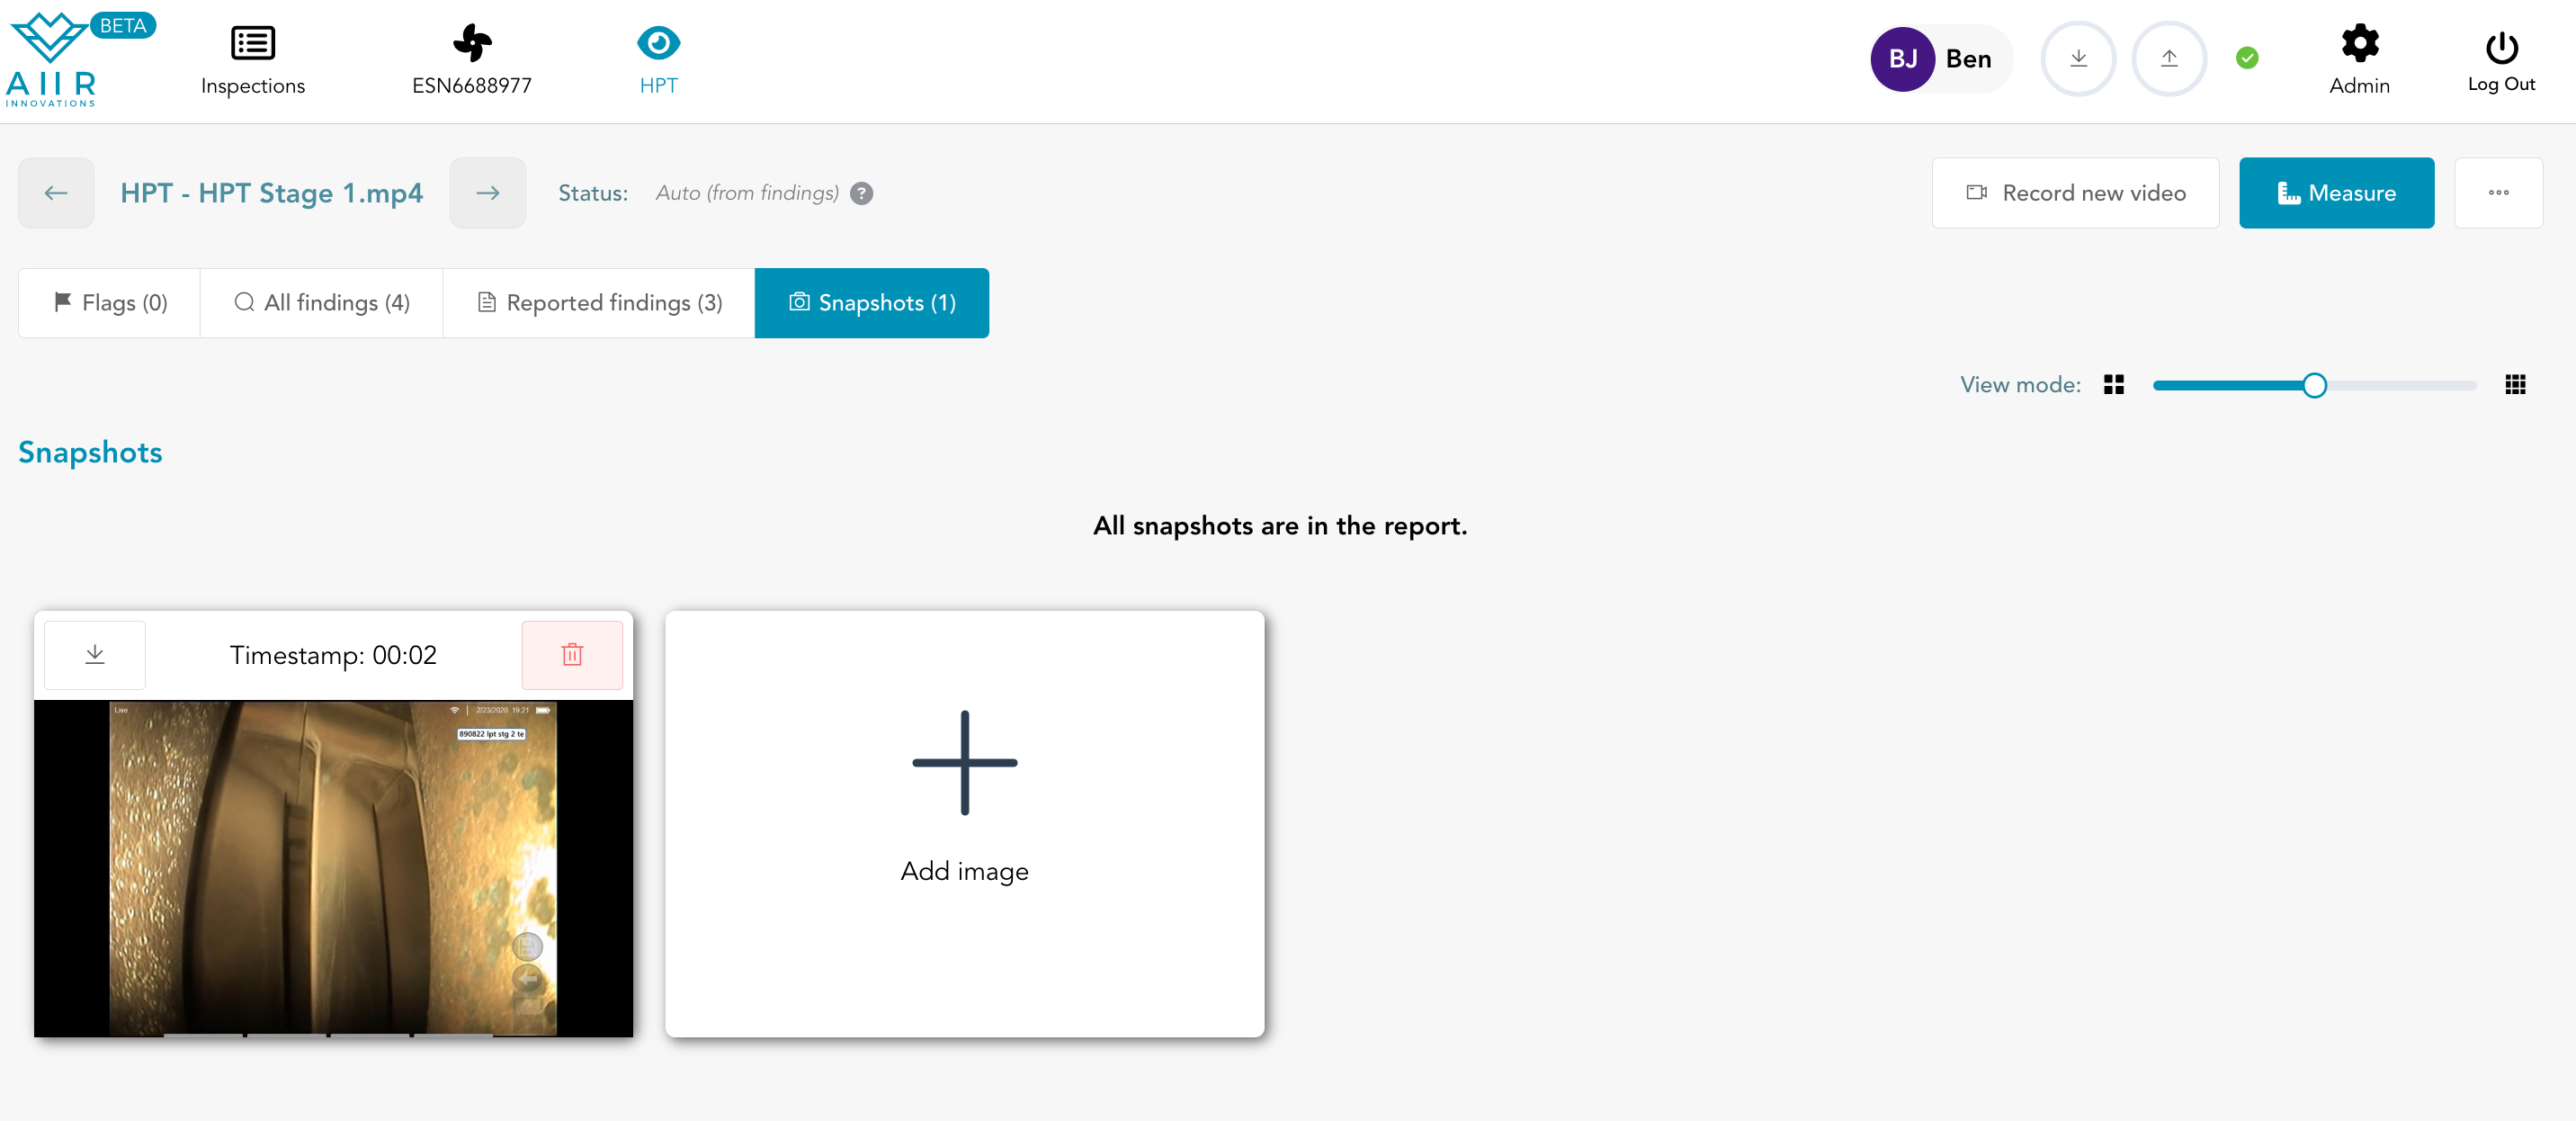Open the ESN6688977 engine fan icon
The height and width of the screenshot is (1121, 2576).
tap(472, 44)
